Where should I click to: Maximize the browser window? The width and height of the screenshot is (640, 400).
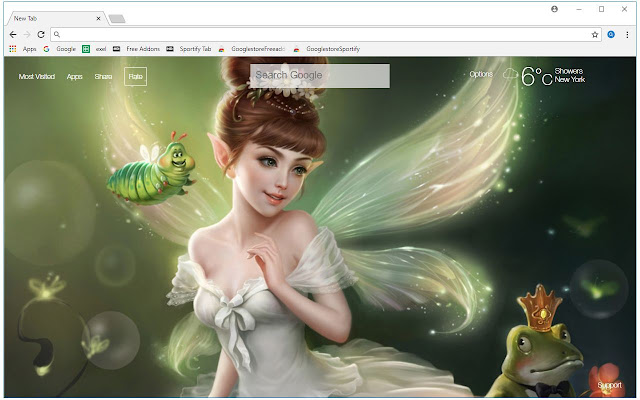coord(601,9)
